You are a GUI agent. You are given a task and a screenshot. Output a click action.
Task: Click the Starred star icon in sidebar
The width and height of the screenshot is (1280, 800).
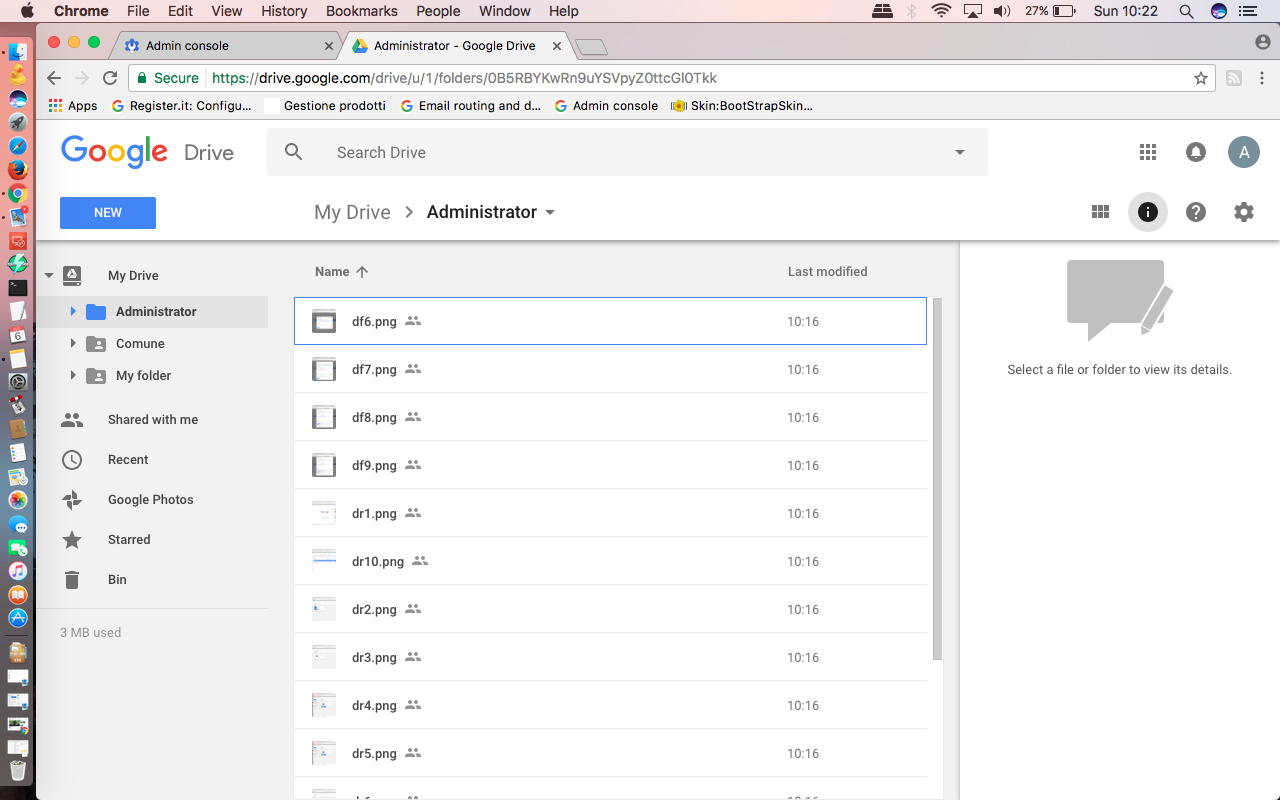72,540
